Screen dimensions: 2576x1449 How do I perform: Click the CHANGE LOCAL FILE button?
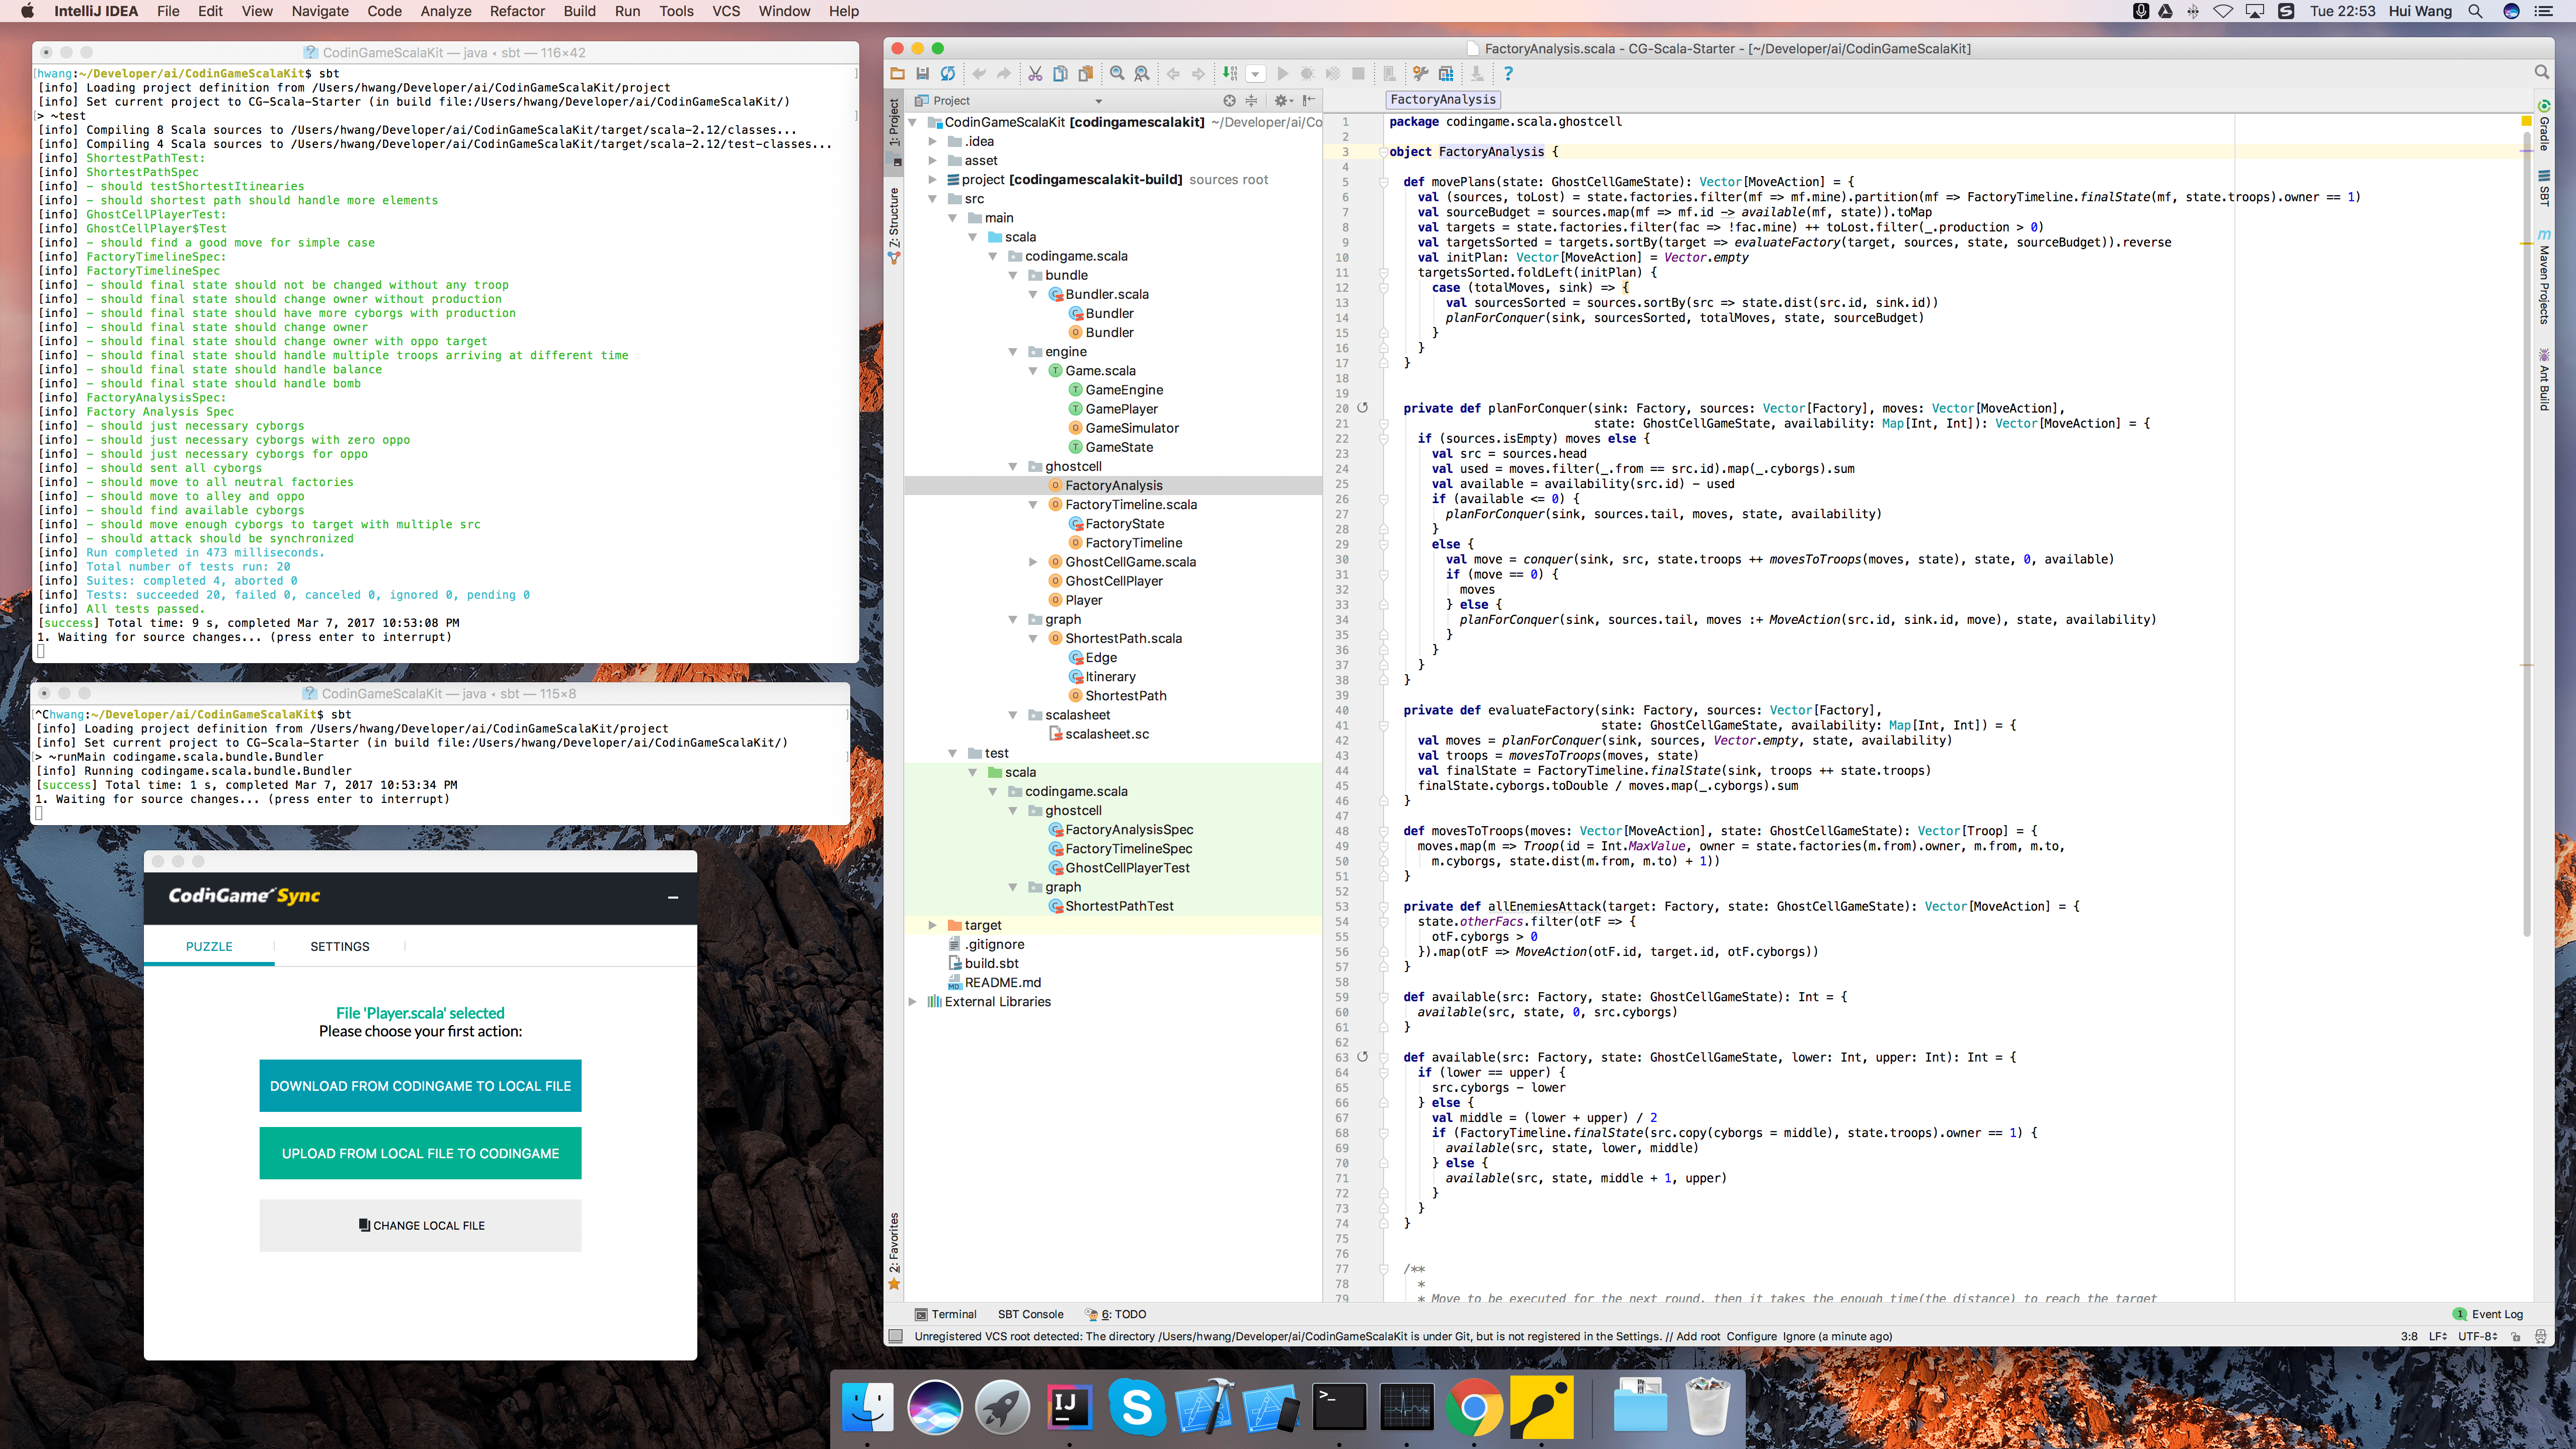(x=420, y=1225)
